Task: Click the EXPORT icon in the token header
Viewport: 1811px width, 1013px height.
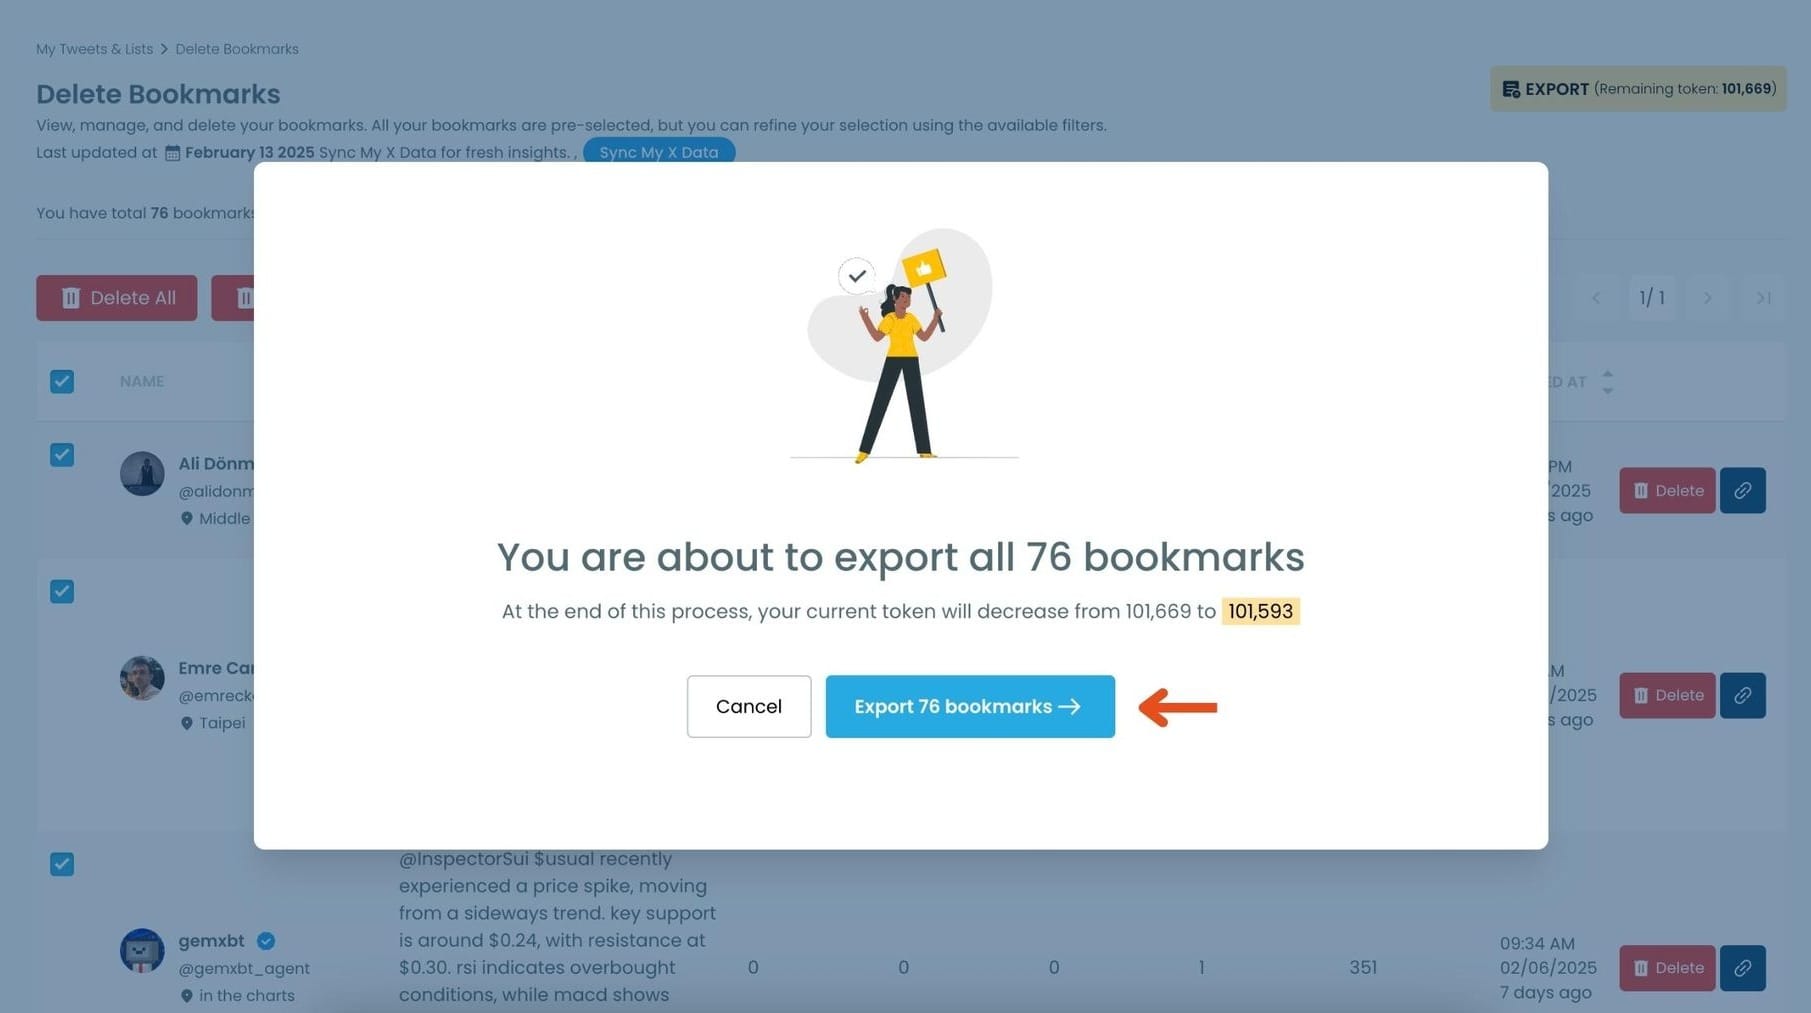Action: [1511, 88]
